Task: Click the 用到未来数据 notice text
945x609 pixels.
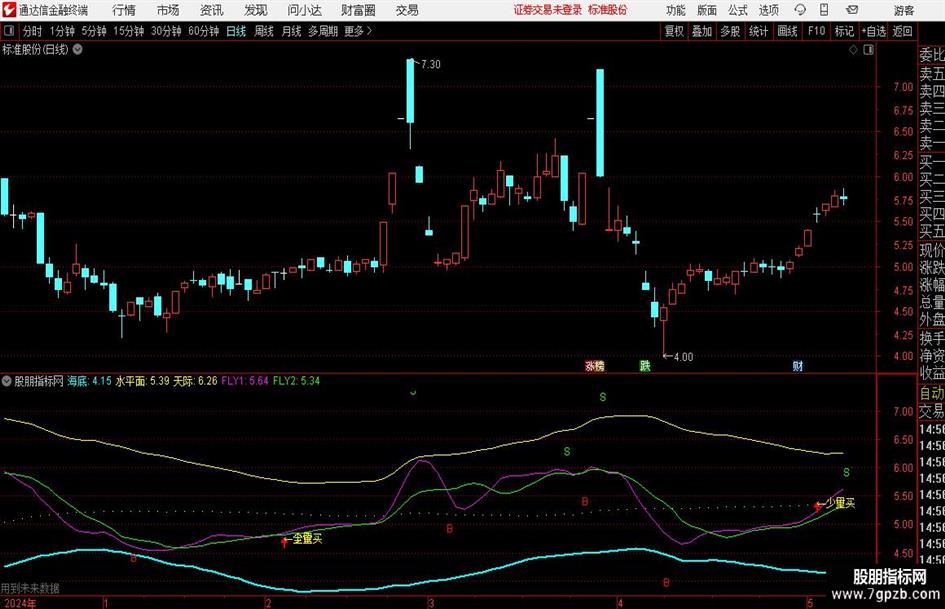Action: pos(30,588)
